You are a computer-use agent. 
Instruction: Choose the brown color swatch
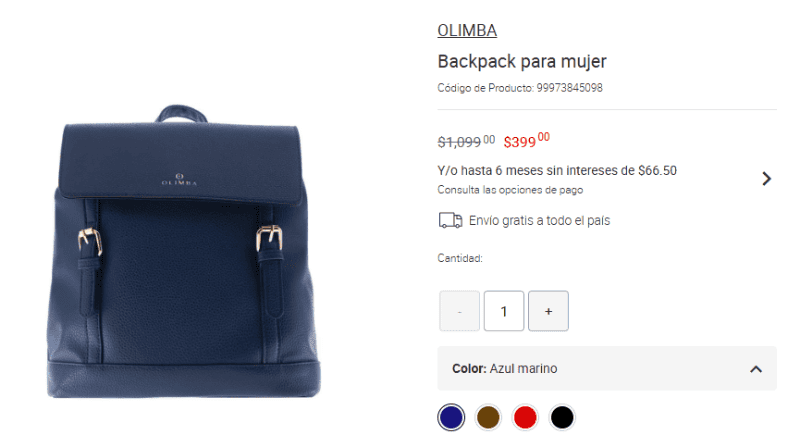click(488, 417)
